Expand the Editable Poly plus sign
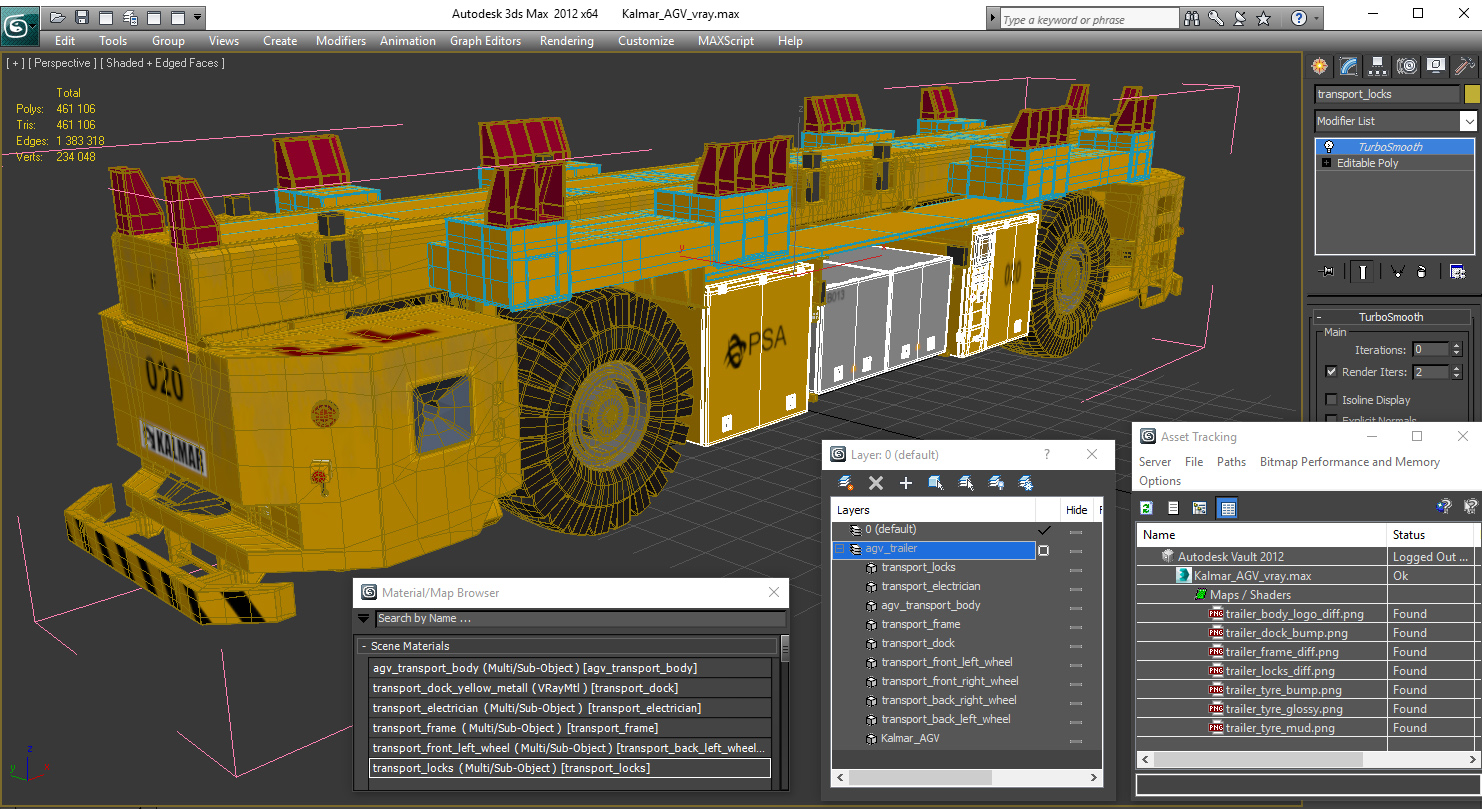The width and height of the screenshot is (1482, 810). point(1327,163)
